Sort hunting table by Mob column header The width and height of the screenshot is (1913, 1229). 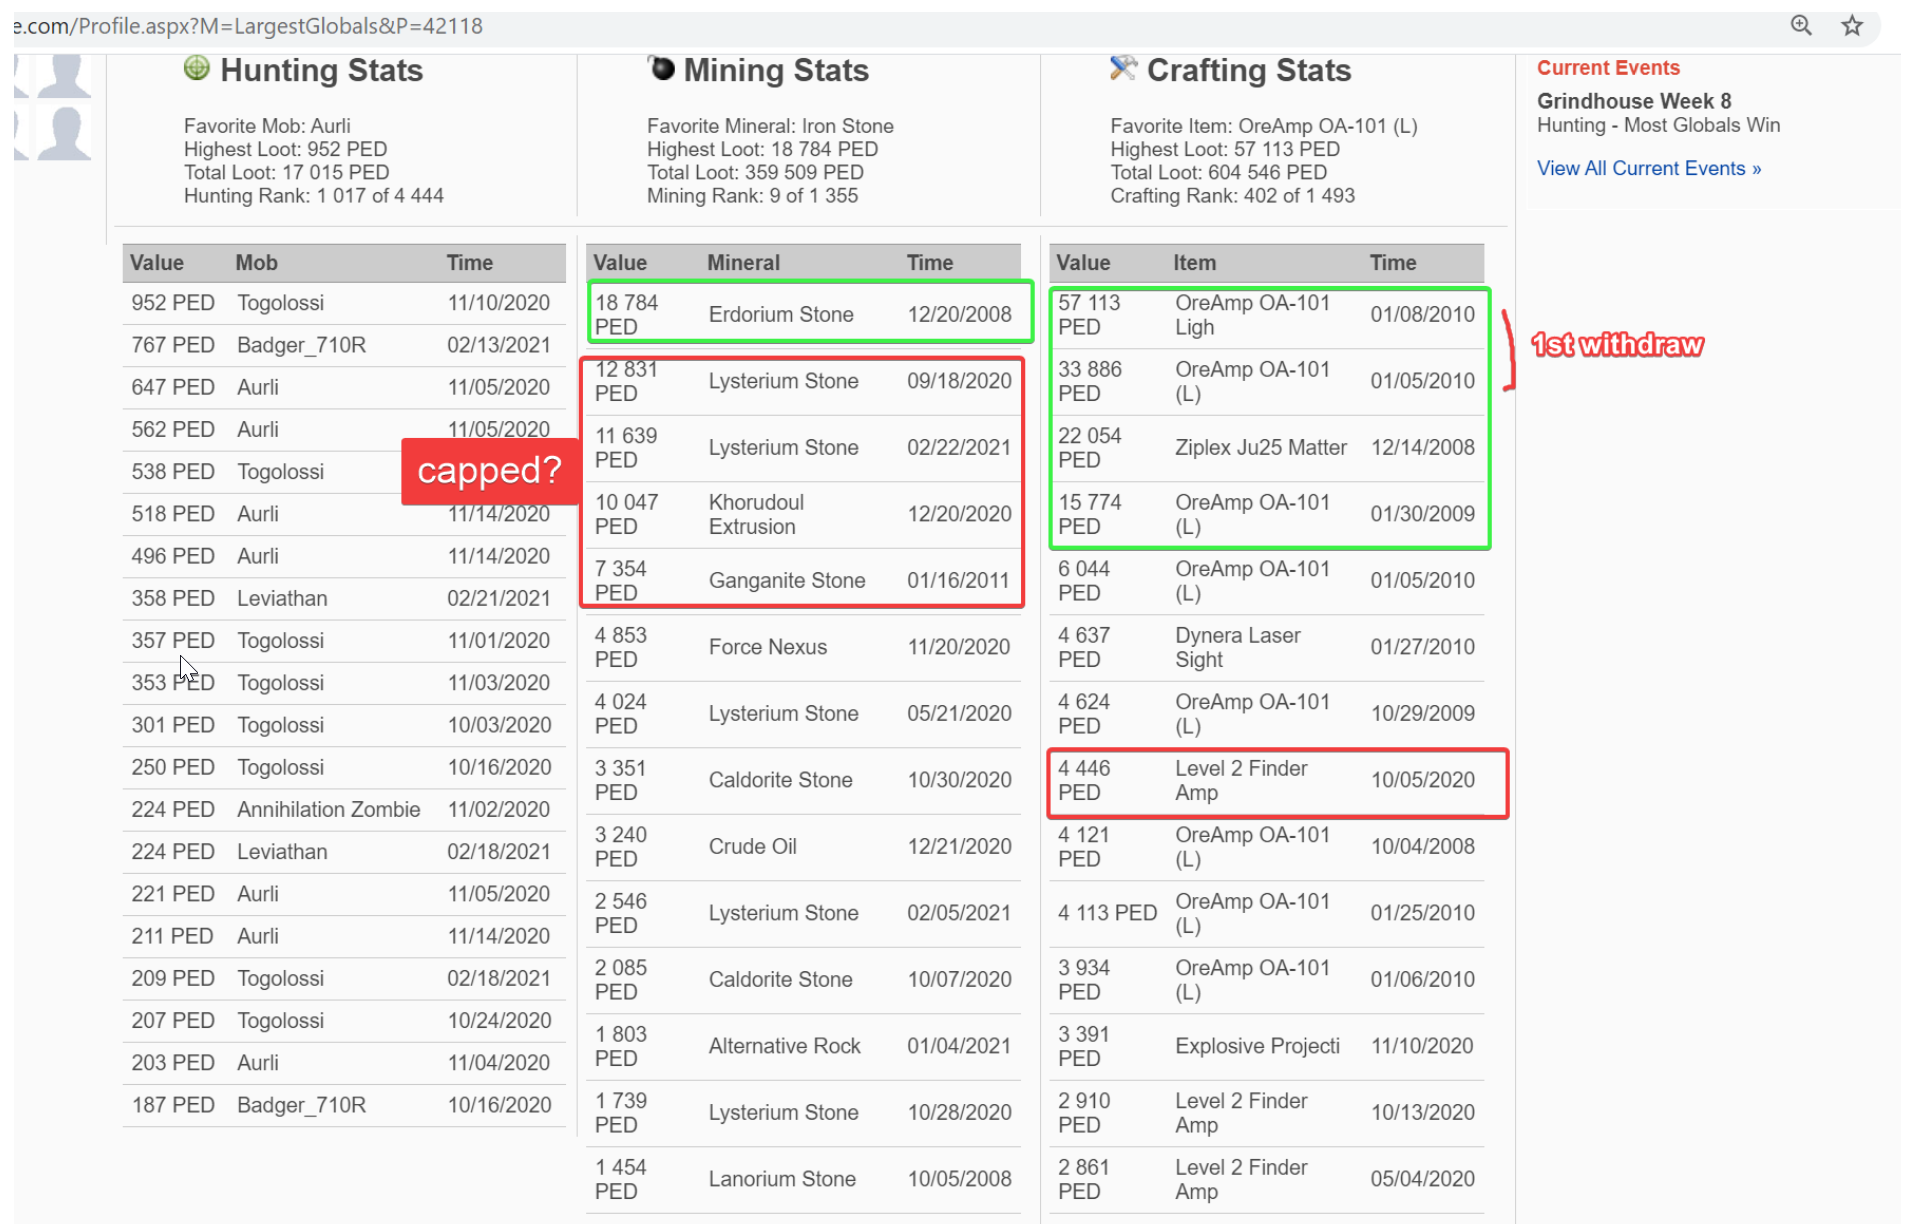point(256,263)
